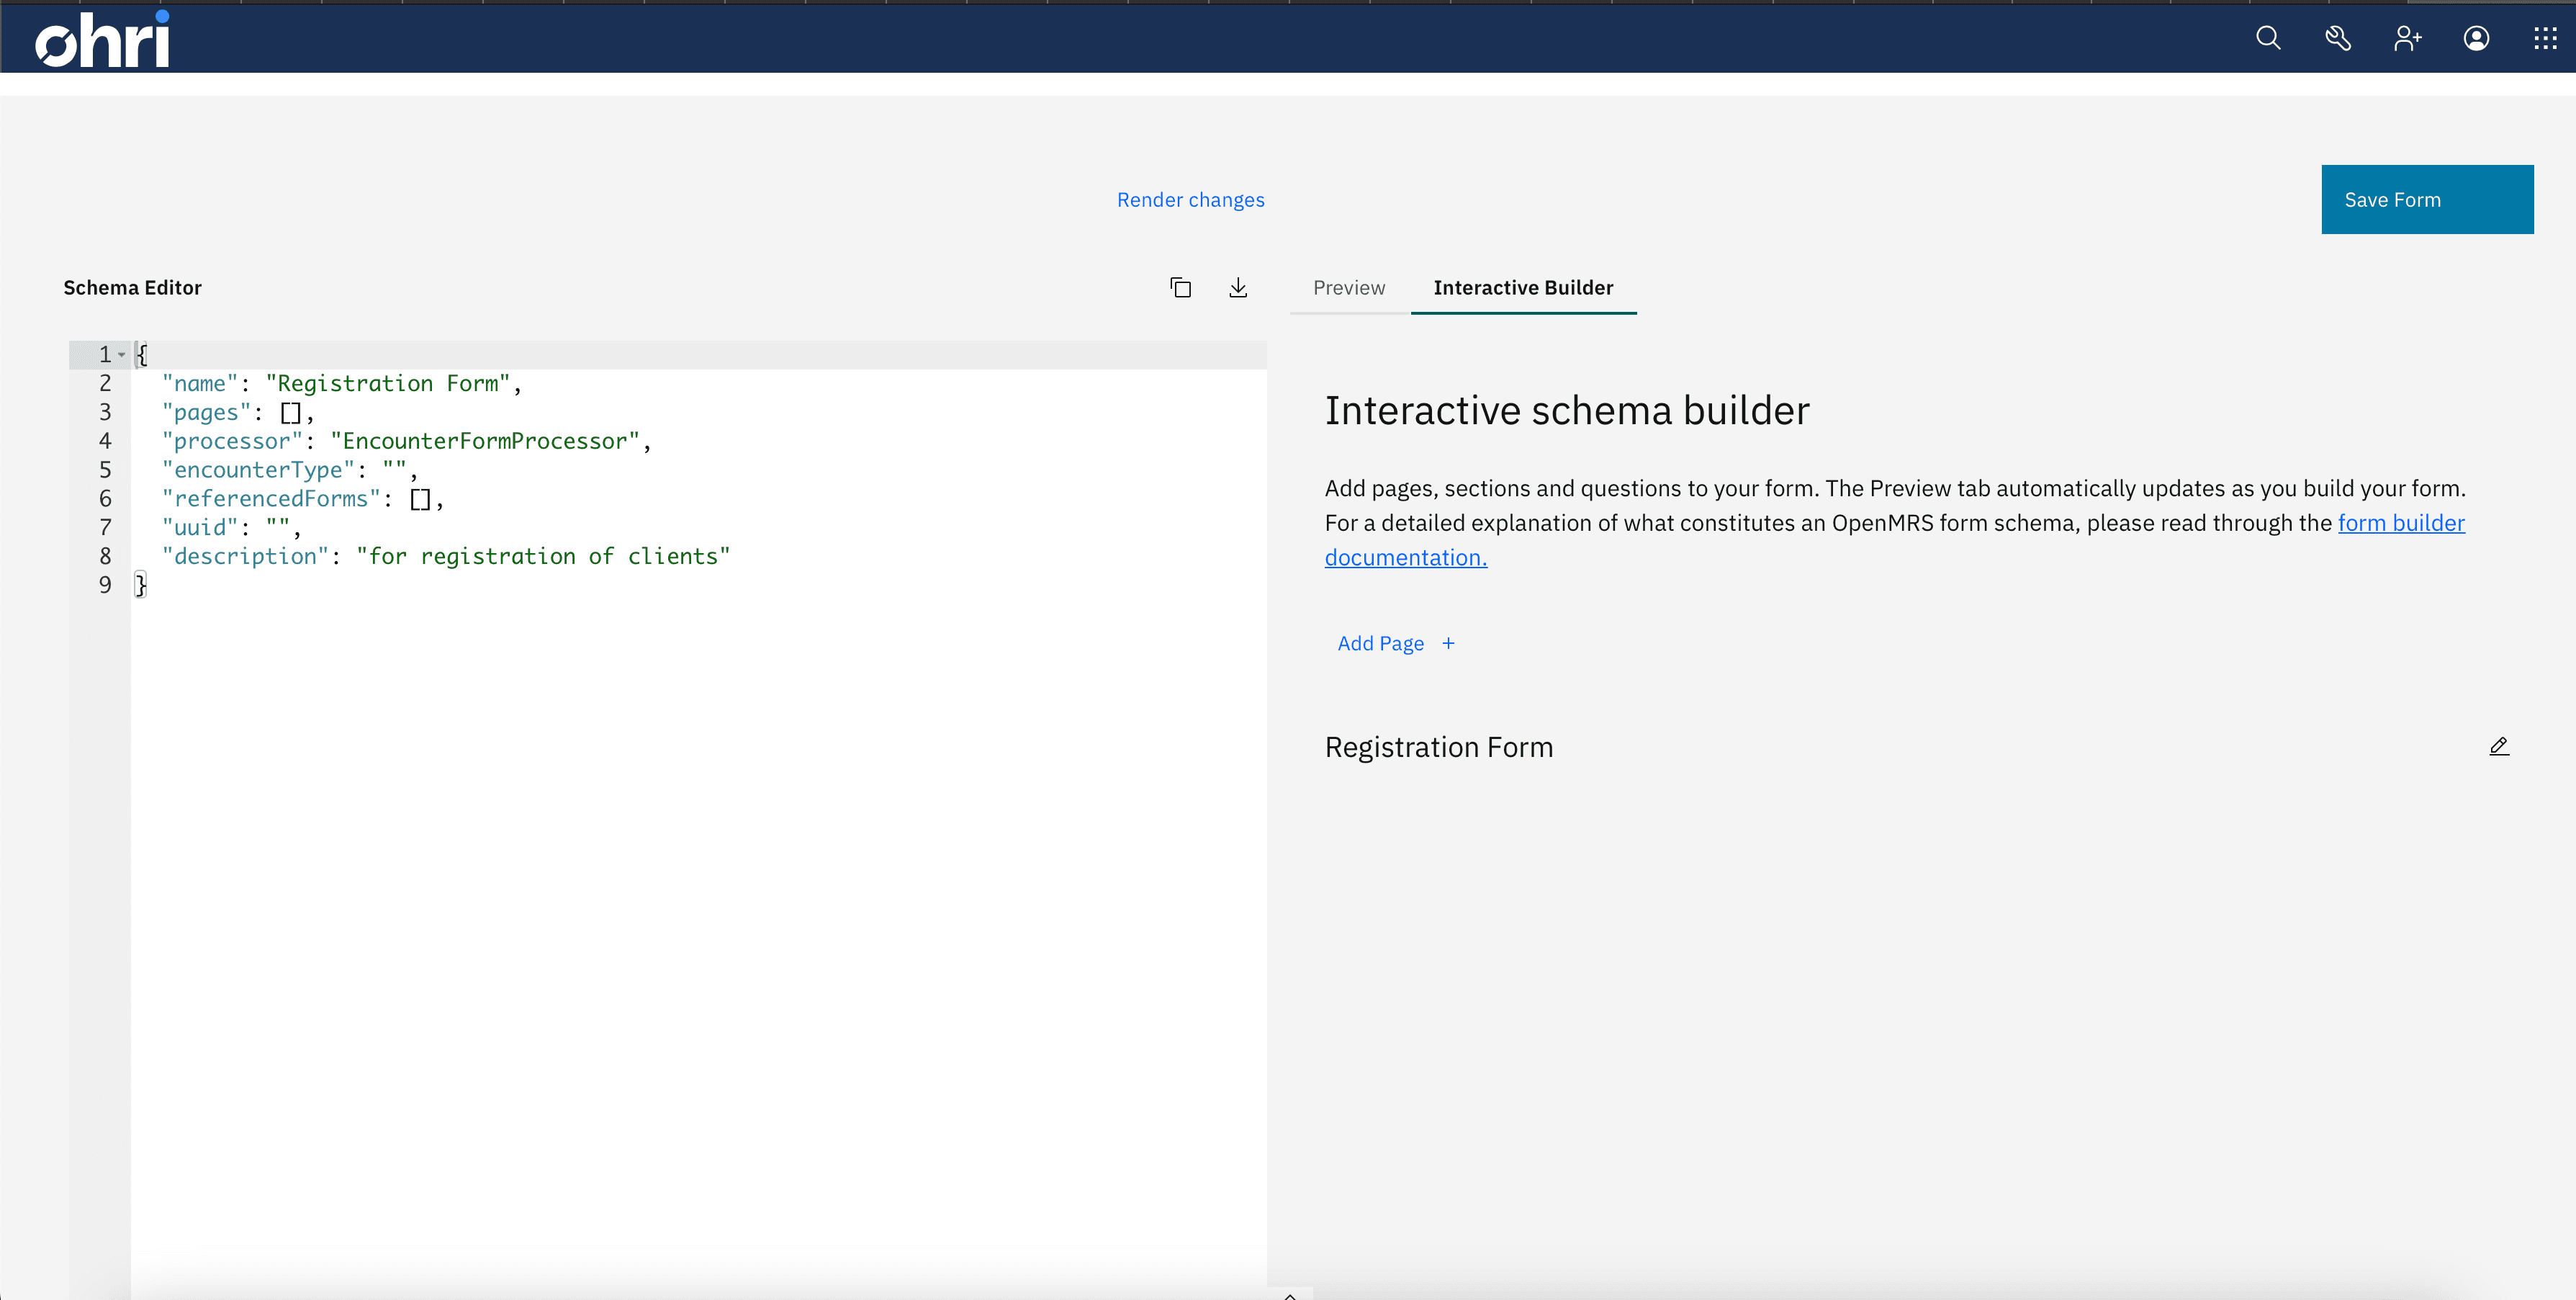Click the "processor" key in editor
This screenshot has height=1300, width=2576.
(x=232, y=442)
